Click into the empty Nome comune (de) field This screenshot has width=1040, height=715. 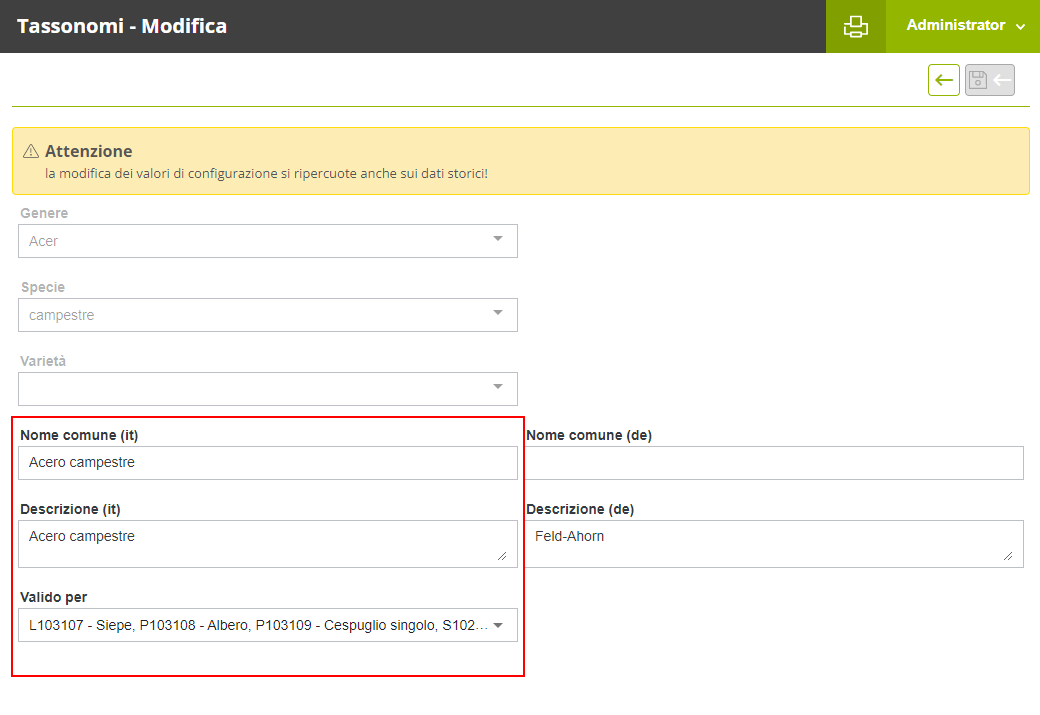(x=774, y=463)
